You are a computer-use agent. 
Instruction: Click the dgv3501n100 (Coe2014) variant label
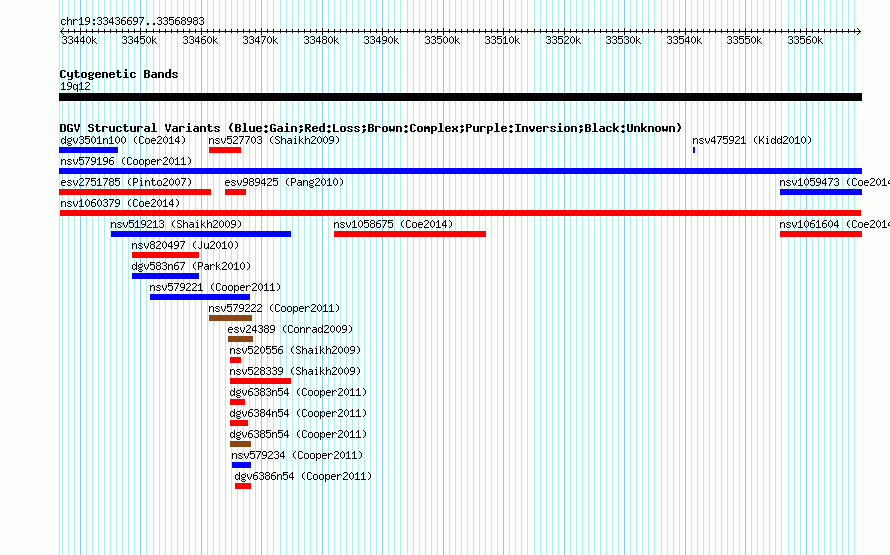(123, 140)
